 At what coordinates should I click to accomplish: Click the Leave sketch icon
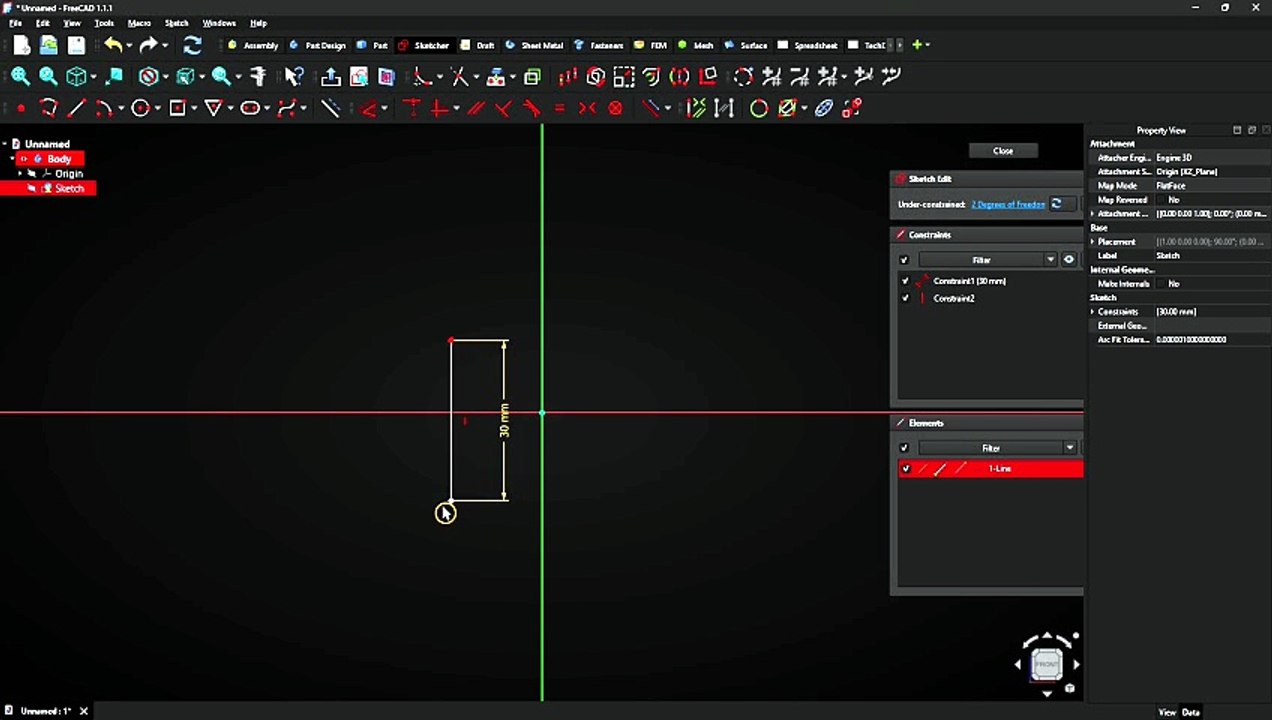[x=330, y=76]
